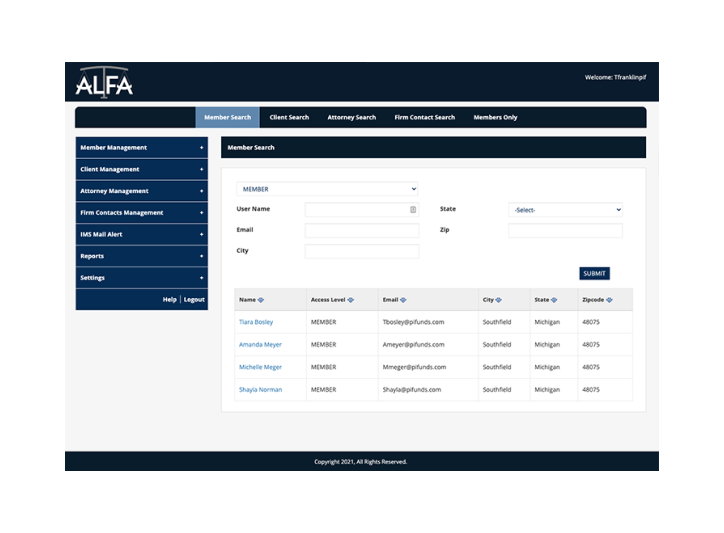The height and width of the screenshot is (533, 724).
Task: Select the Client Management menu label
Action: 109,170
